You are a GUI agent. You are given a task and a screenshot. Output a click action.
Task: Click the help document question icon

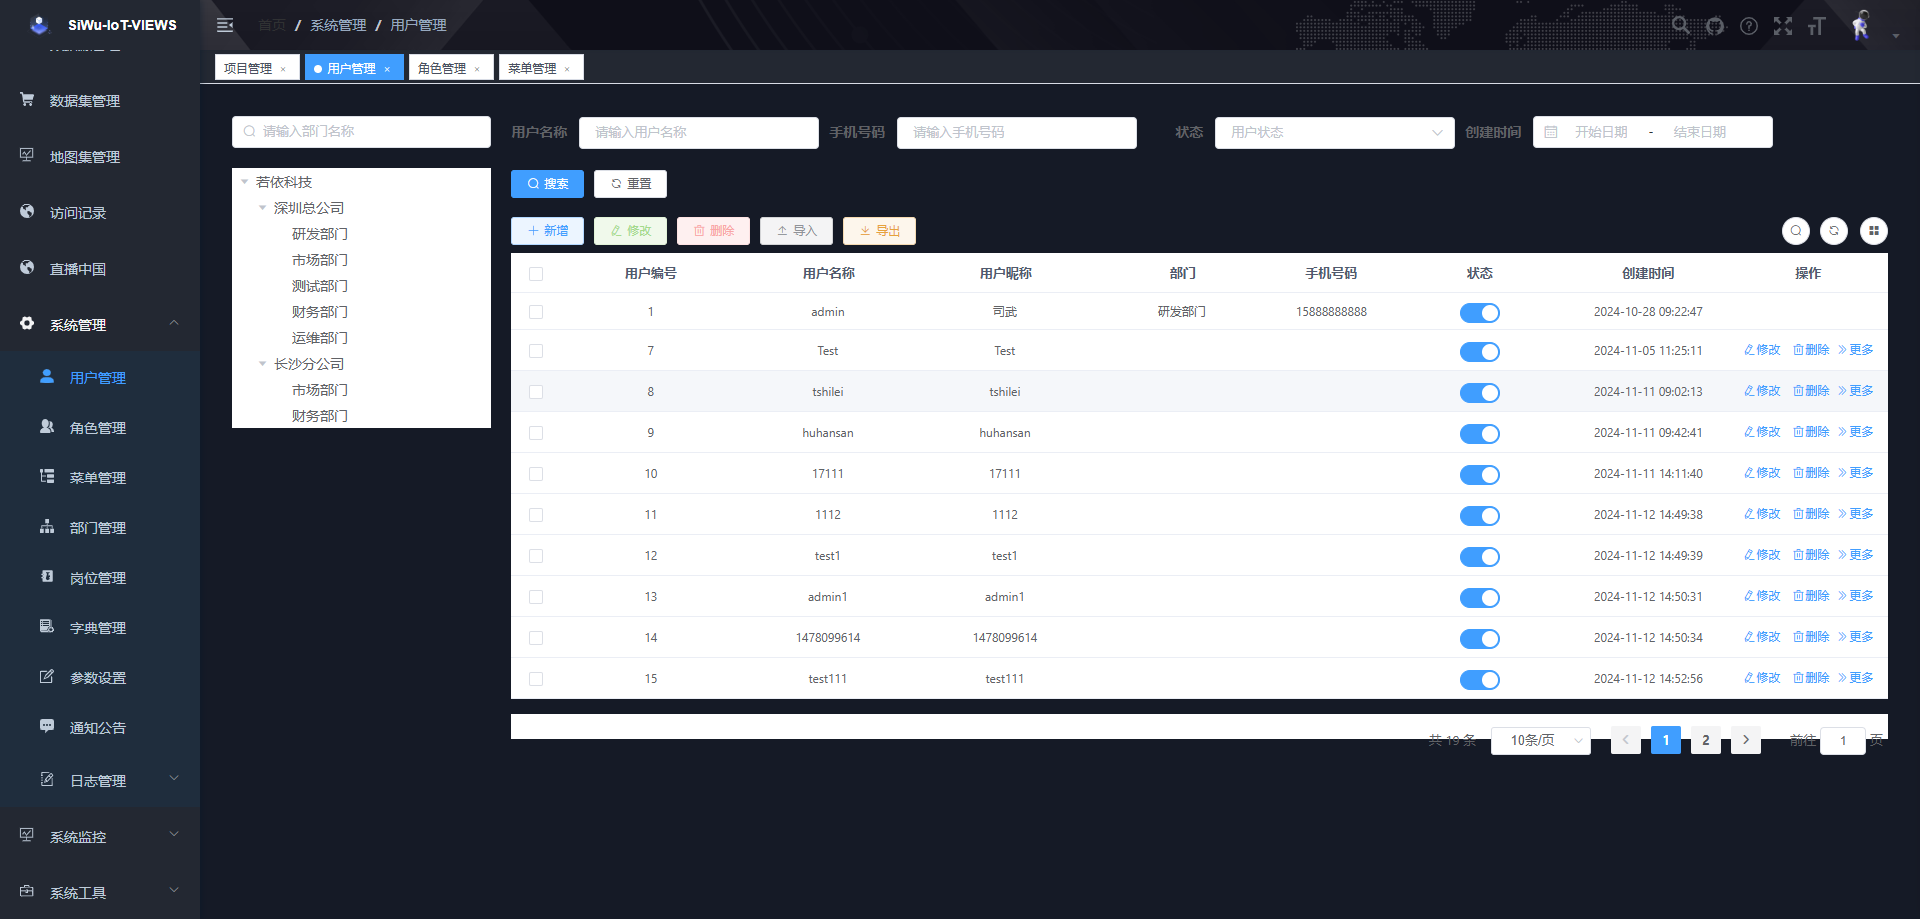(x=1749, y=26)
